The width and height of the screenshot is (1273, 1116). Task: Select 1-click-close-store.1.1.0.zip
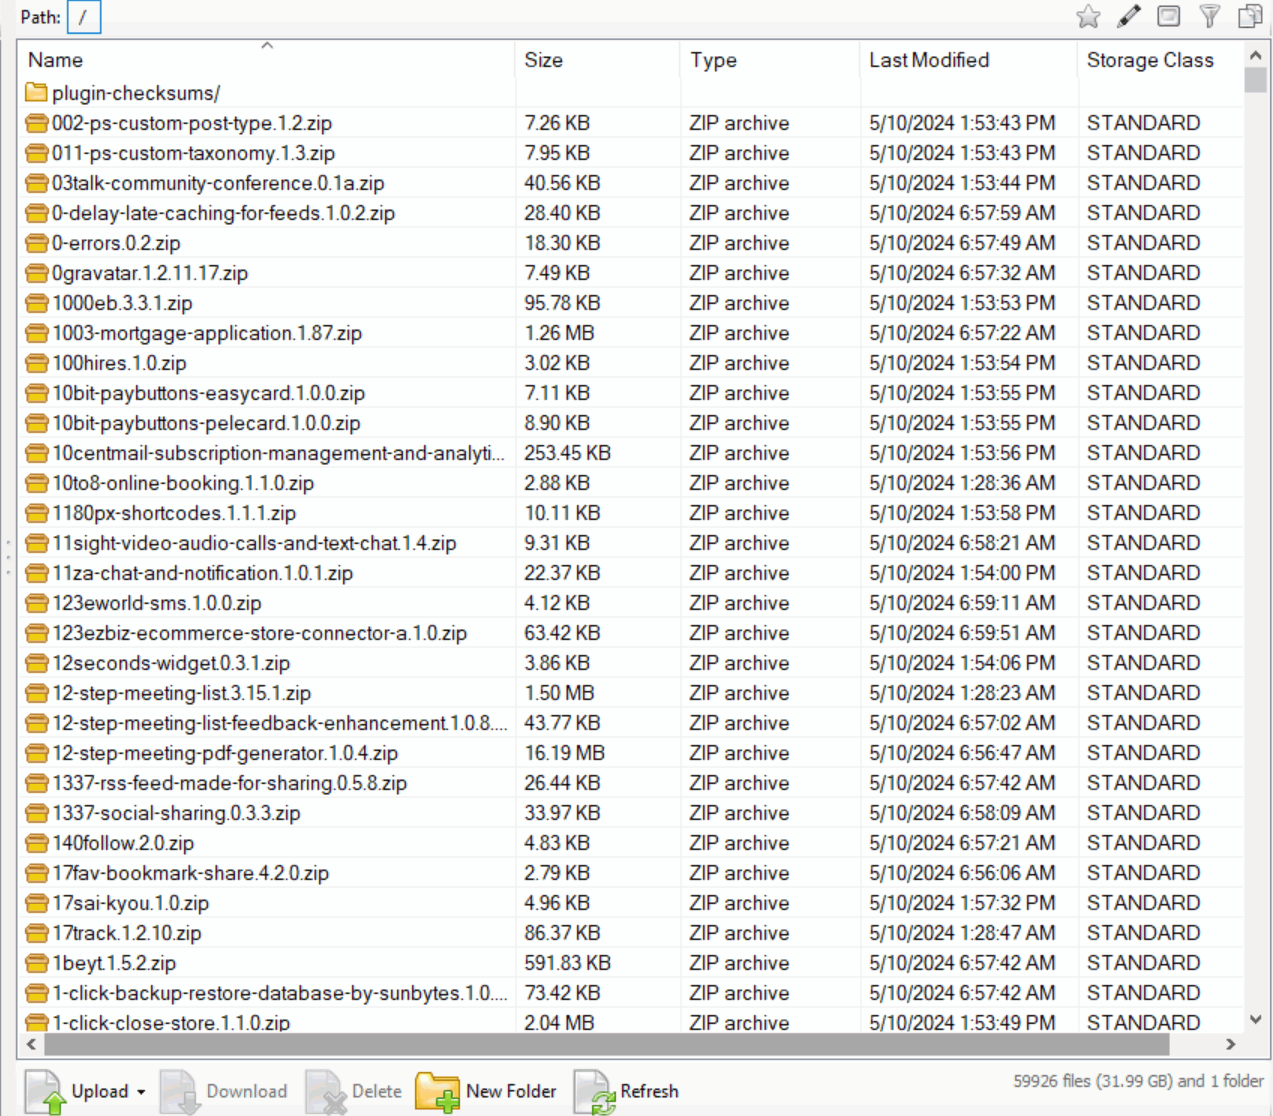pyautogui.click(x=171, y=1022)
